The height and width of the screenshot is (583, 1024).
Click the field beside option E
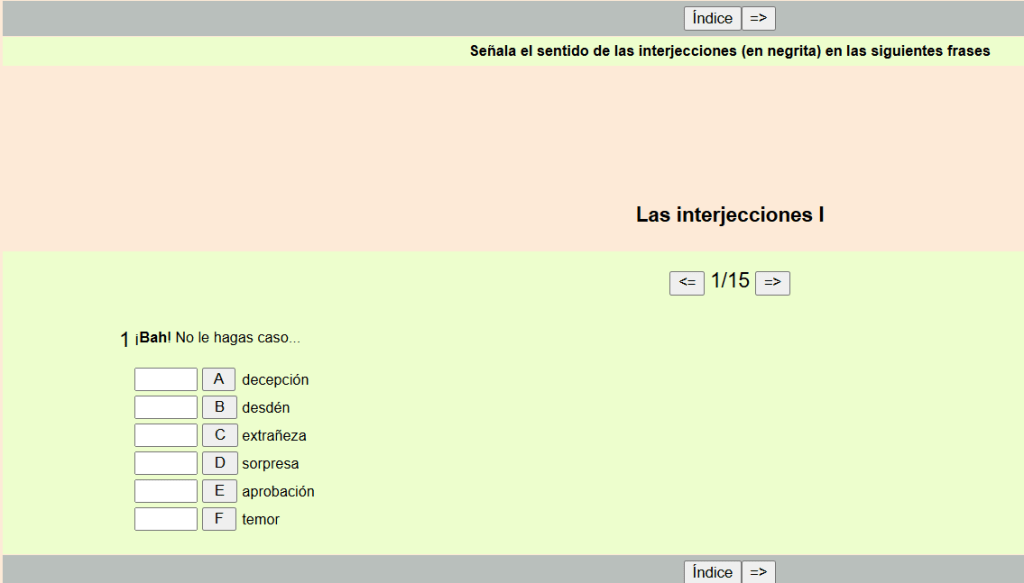[x=166, y=492]
